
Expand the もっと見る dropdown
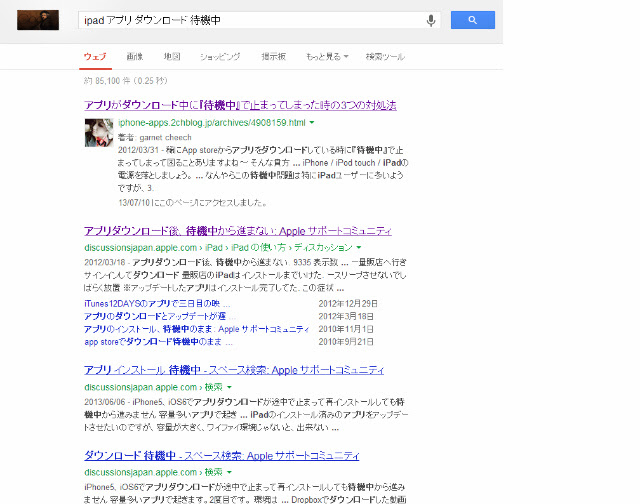point(327,57)
